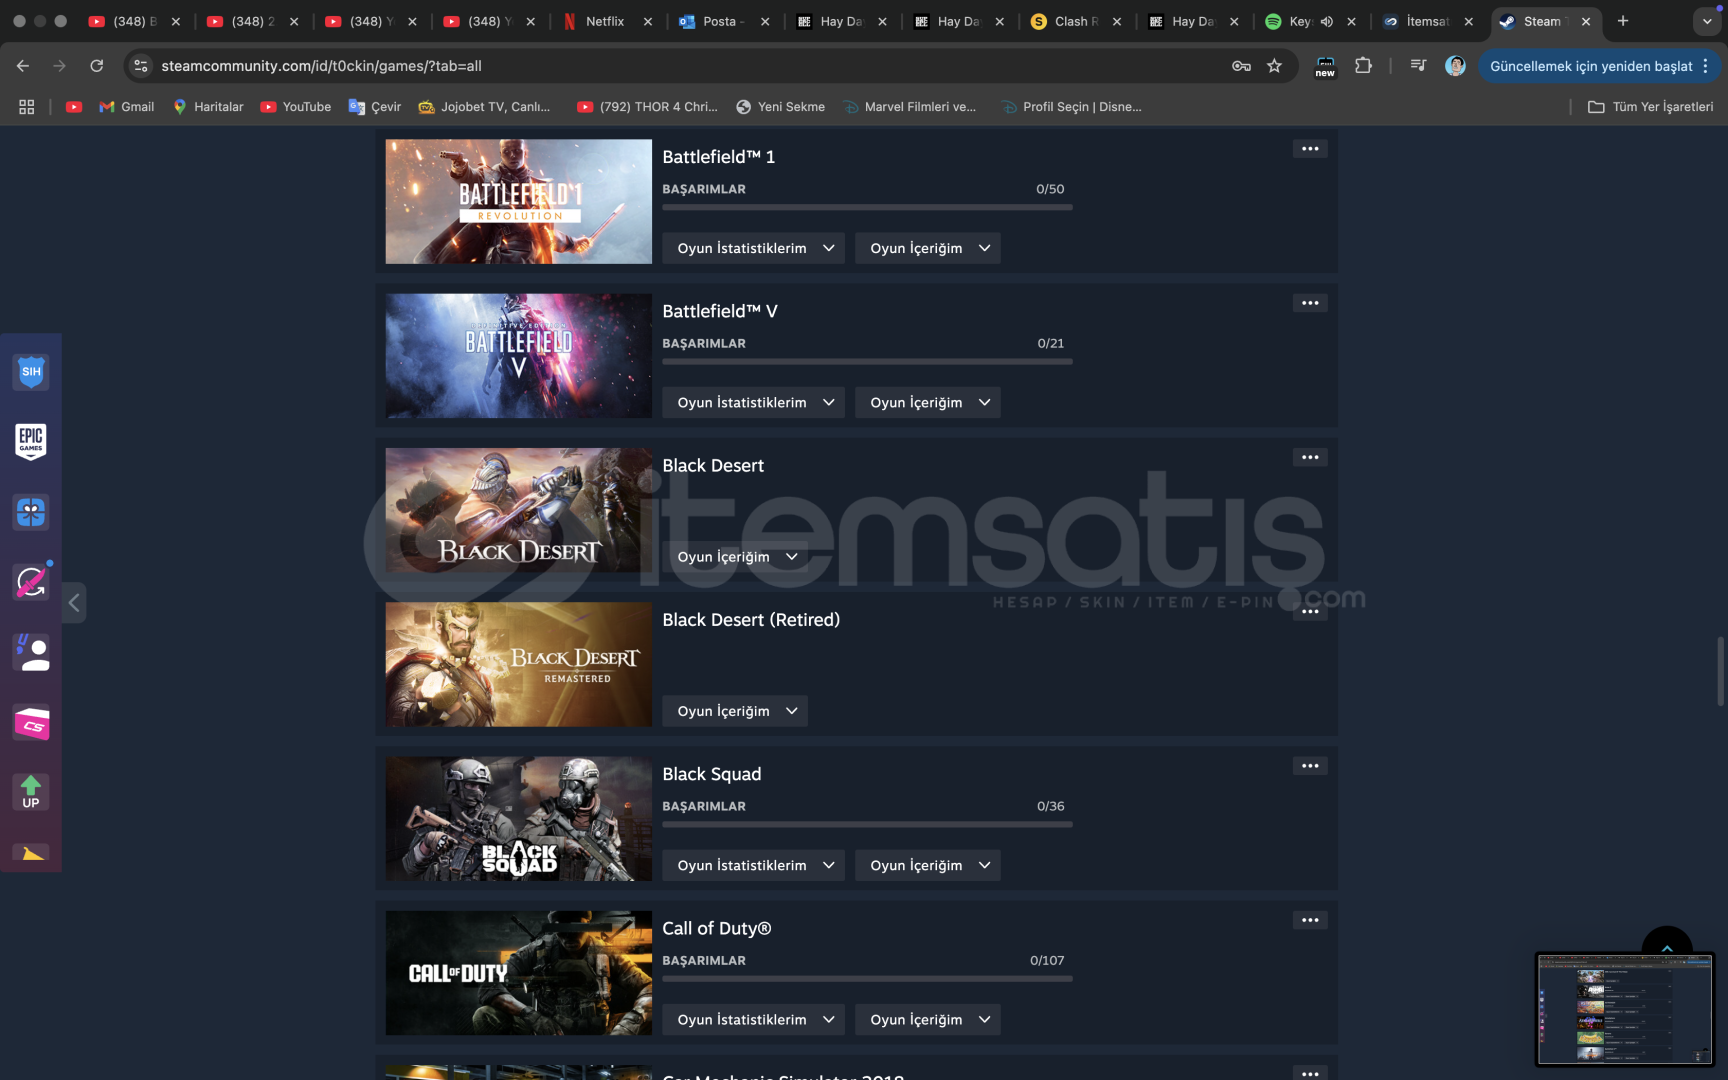Open Battlefield V more options menu
The width and height of the screenshot is (1728, 1080).
pos(1310,303)
